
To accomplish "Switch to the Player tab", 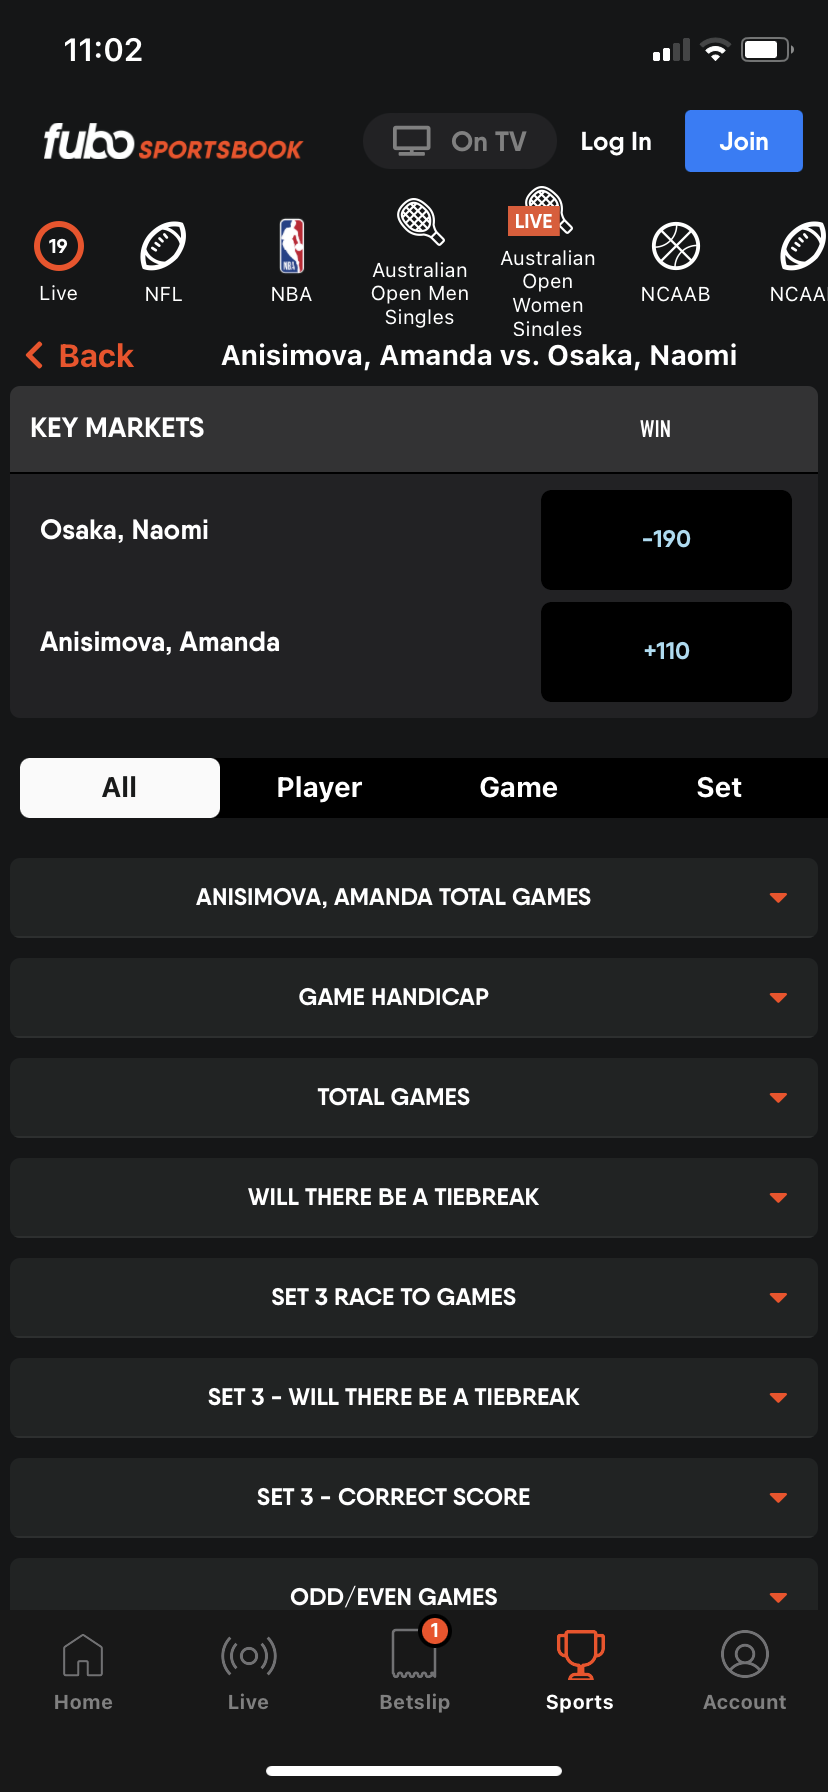I will [319, 788].
